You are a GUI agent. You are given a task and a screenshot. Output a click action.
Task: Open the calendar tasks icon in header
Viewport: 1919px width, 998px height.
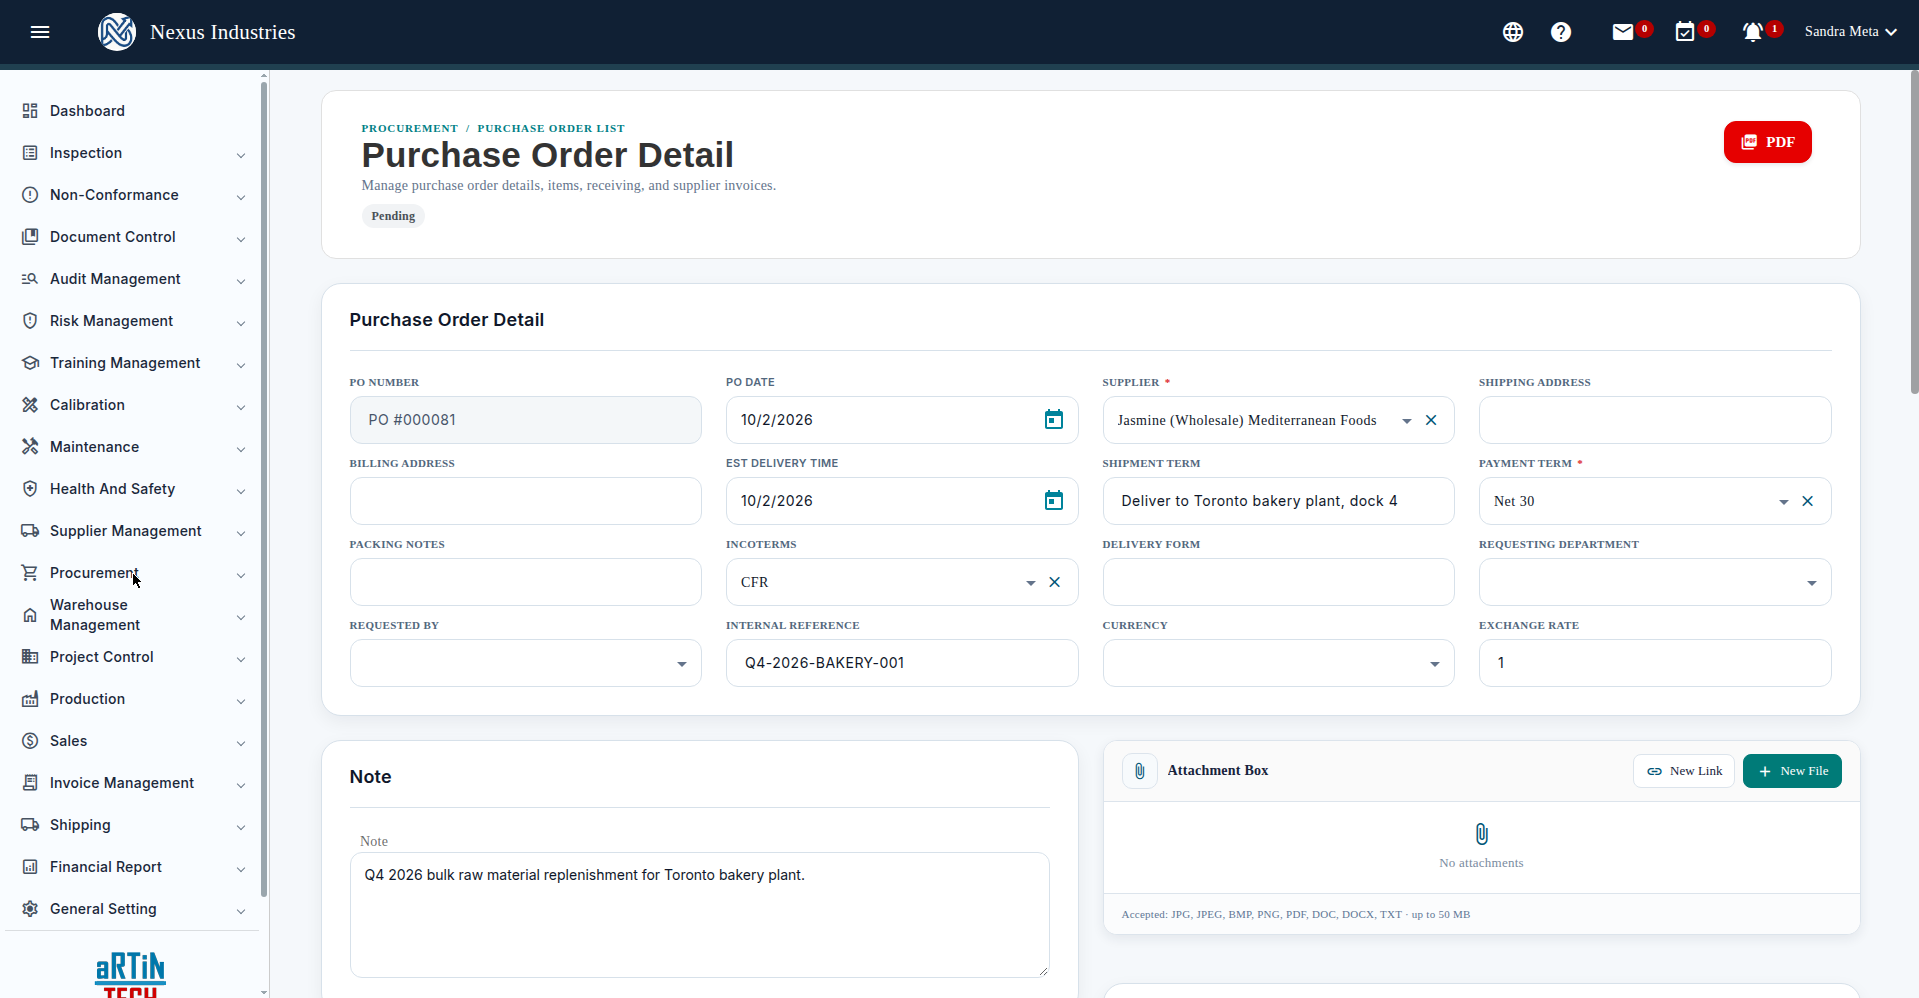point(1685,32)
